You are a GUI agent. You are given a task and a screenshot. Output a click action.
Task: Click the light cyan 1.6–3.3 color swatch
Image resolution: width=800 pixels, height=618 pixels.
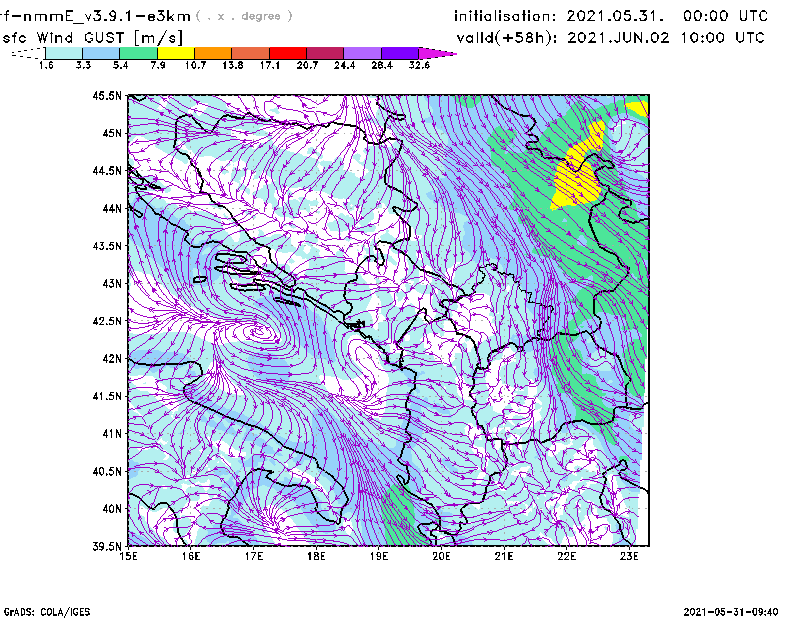coord(64,53)
